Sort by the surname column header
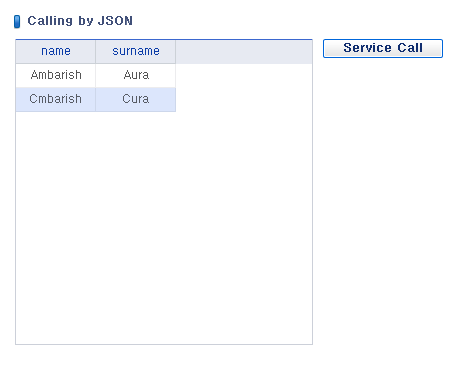 point(136,51)
